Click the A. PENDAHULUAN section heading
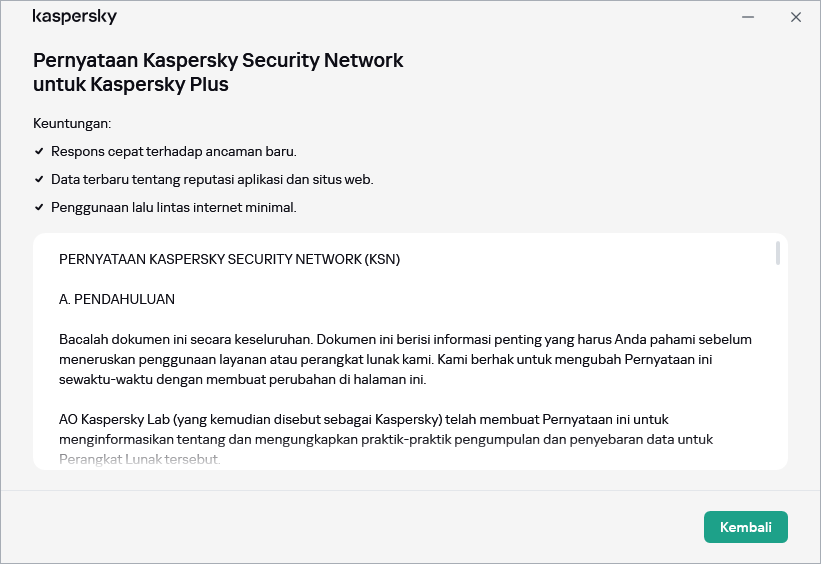 (x=117, y=299)
